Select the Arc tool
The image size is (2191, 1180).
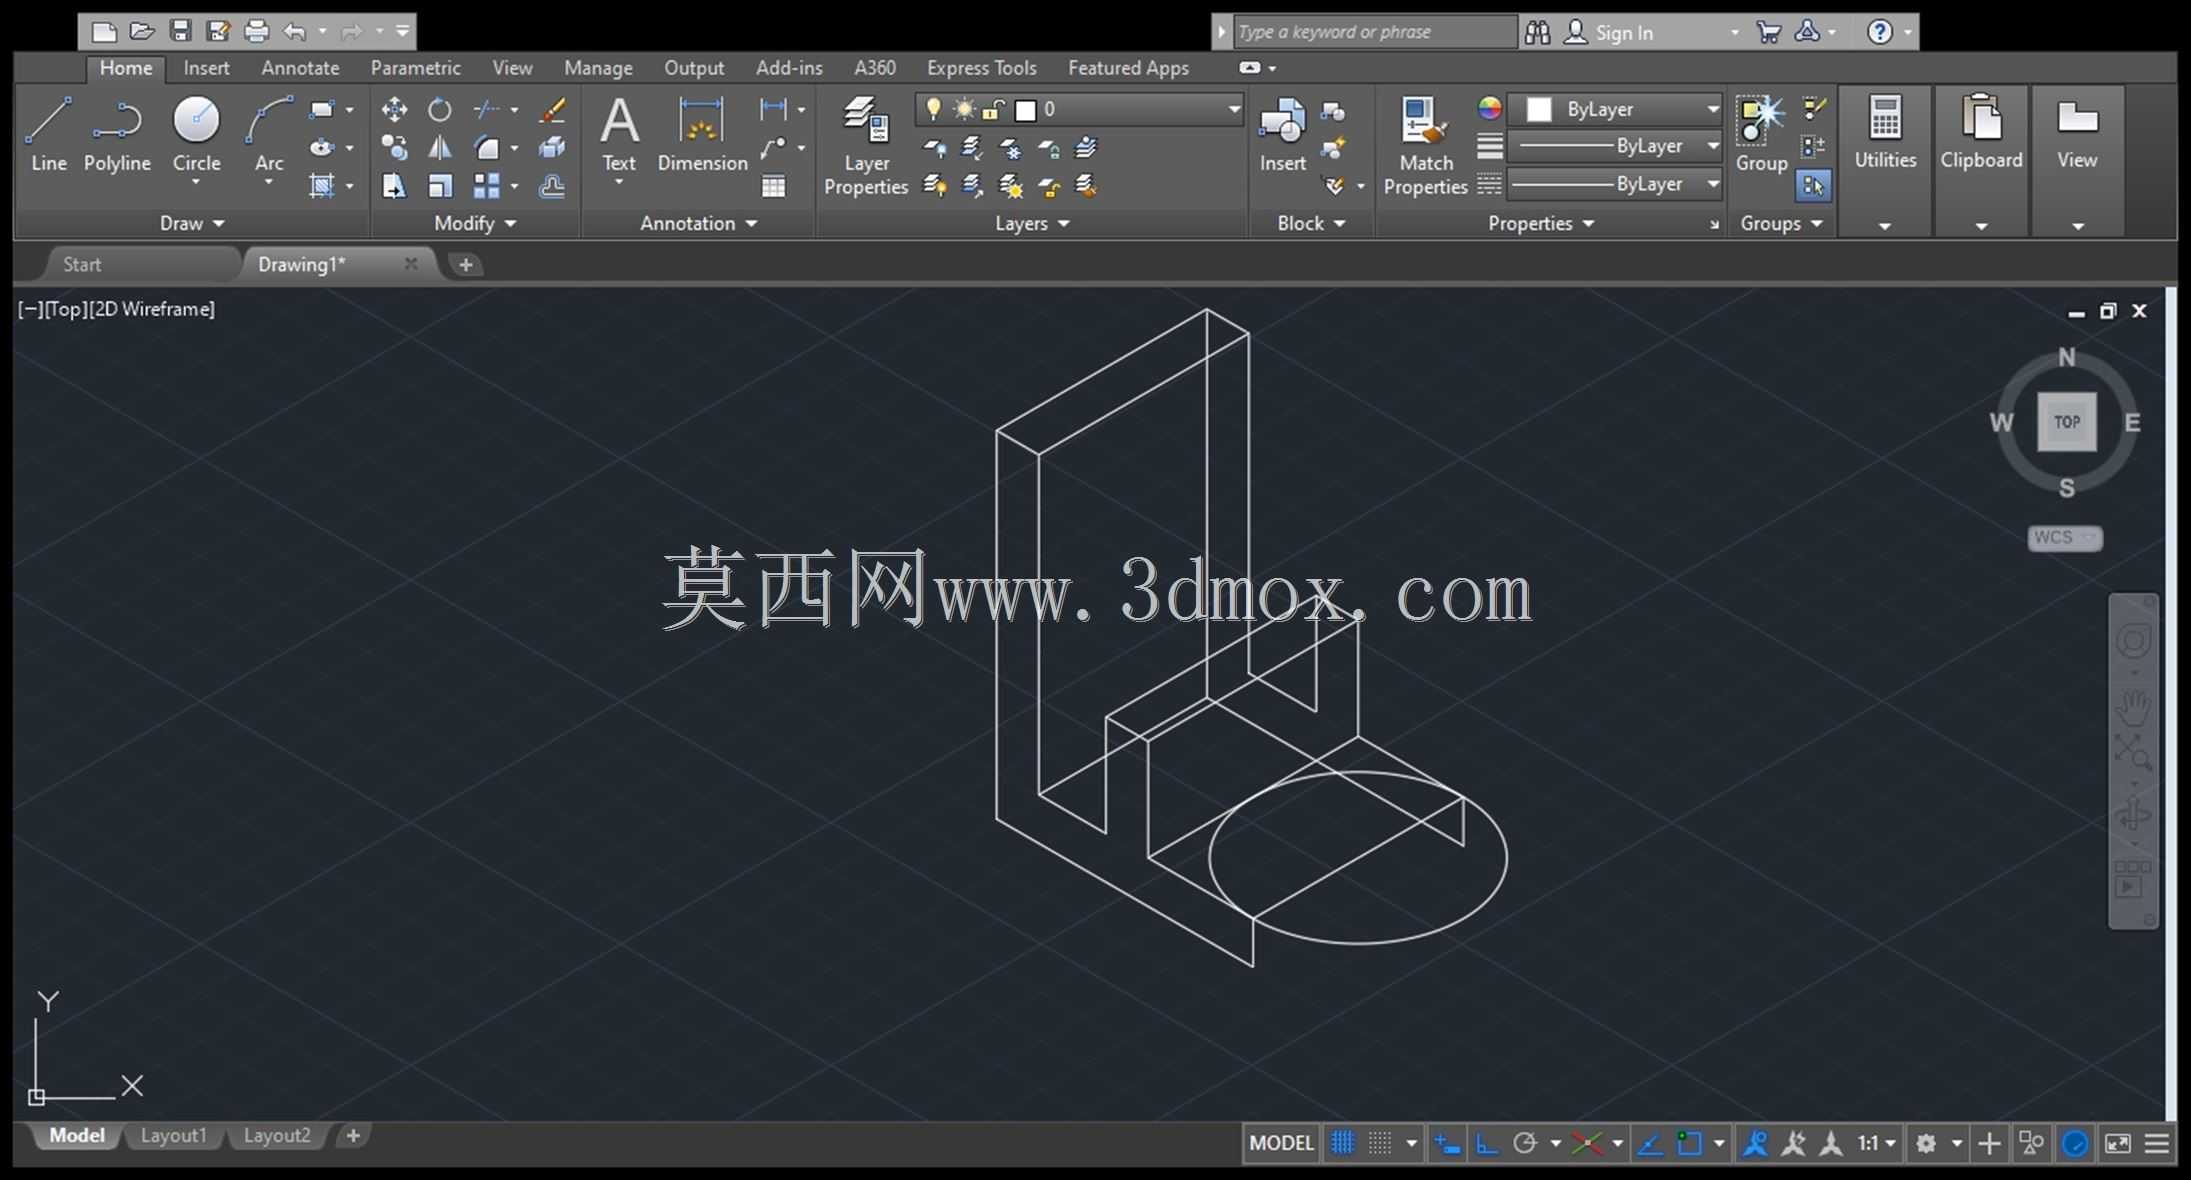tap(269, 134)
